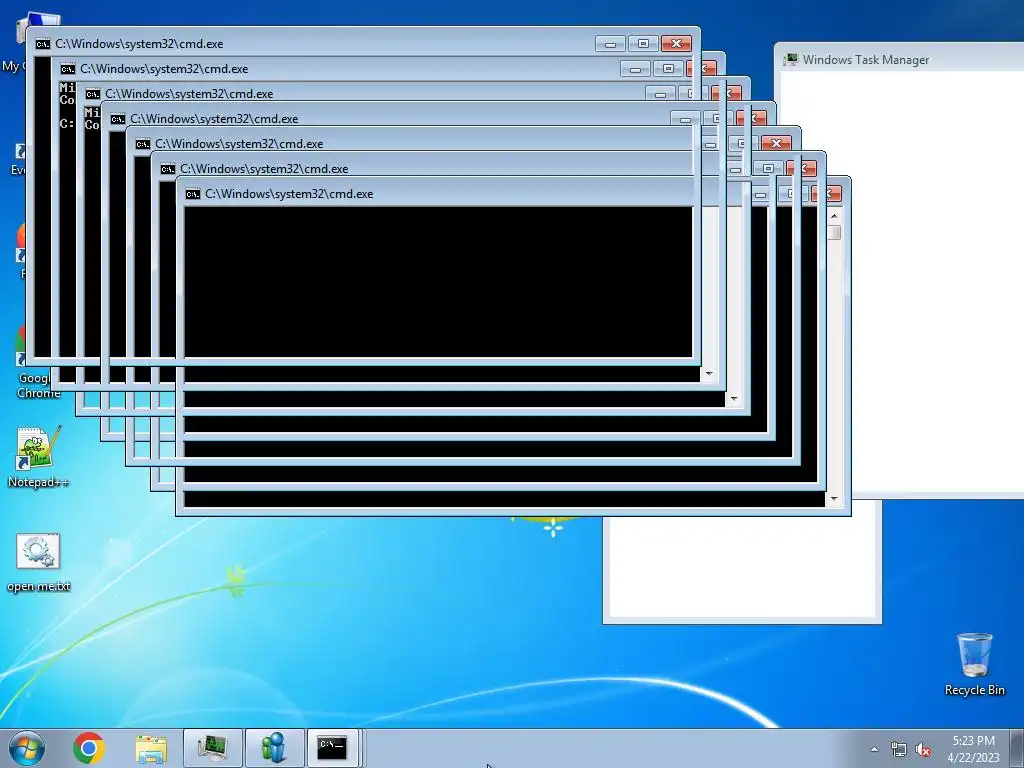Open Windows Explorer from the taskbar
This screenshot has width=1024, height=768.
pos(151,748)
